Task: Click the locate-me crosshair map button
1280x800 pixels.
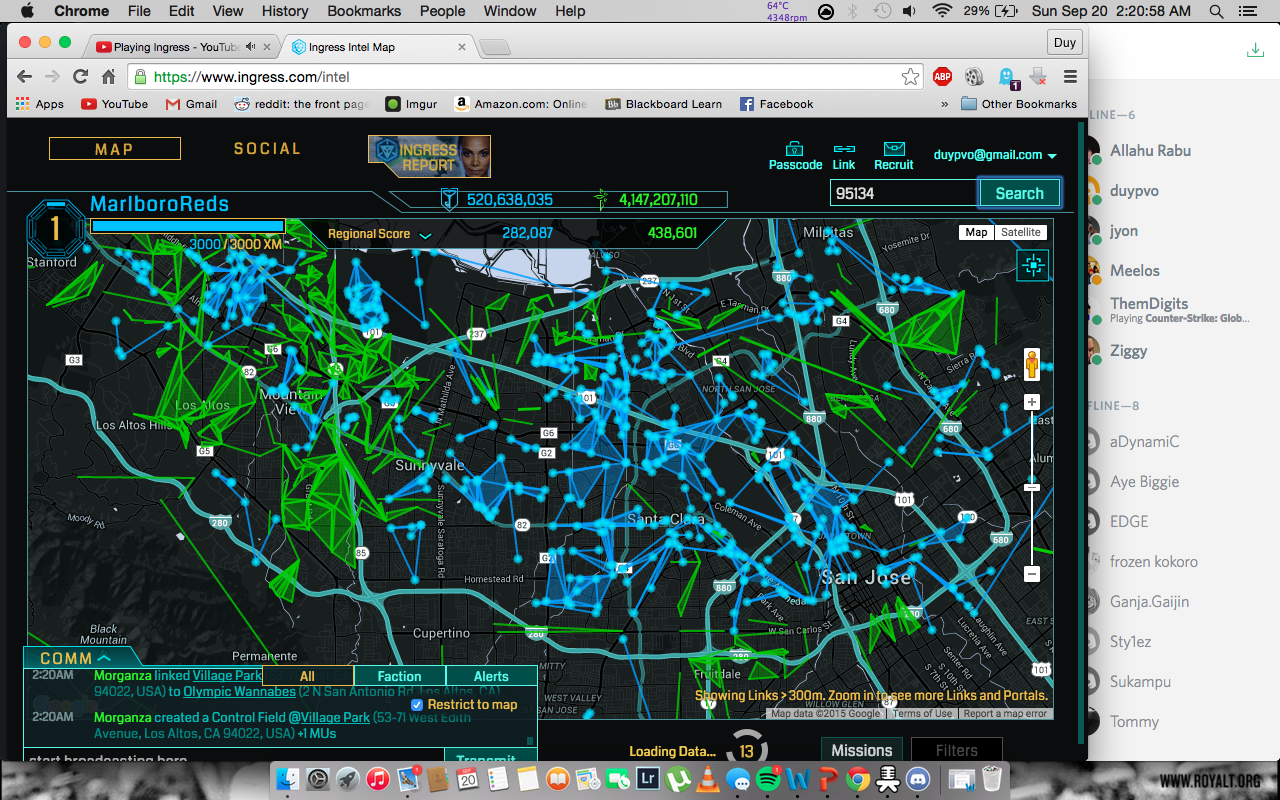Action: (x=1033, y=265)
